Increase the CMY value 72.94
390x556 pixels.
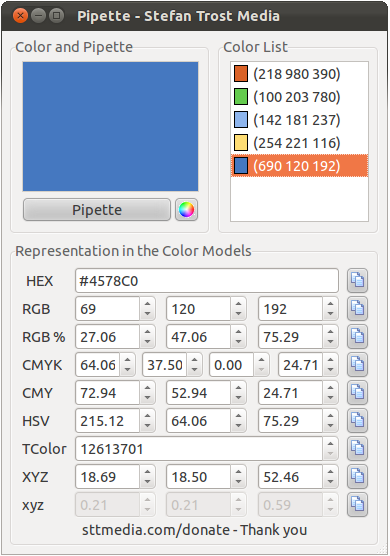point(147,388)
